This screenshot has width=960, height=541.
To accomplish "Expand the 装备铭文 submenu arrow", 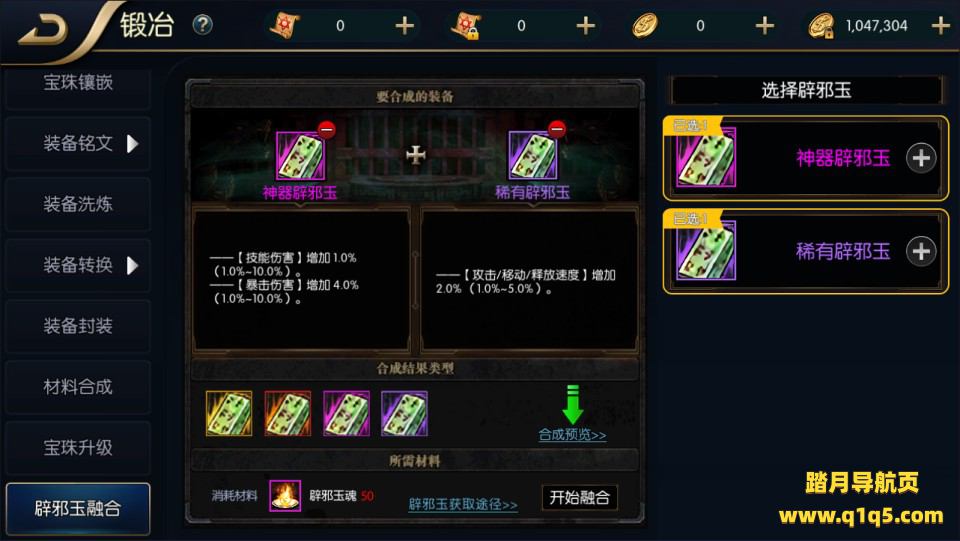I will click(x=132, y=144).
